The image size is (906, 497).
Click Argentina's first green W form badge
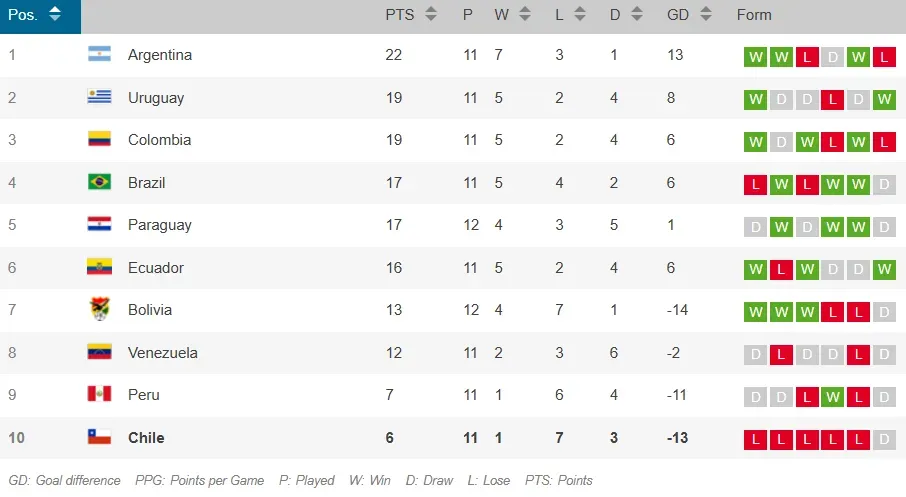755,56
